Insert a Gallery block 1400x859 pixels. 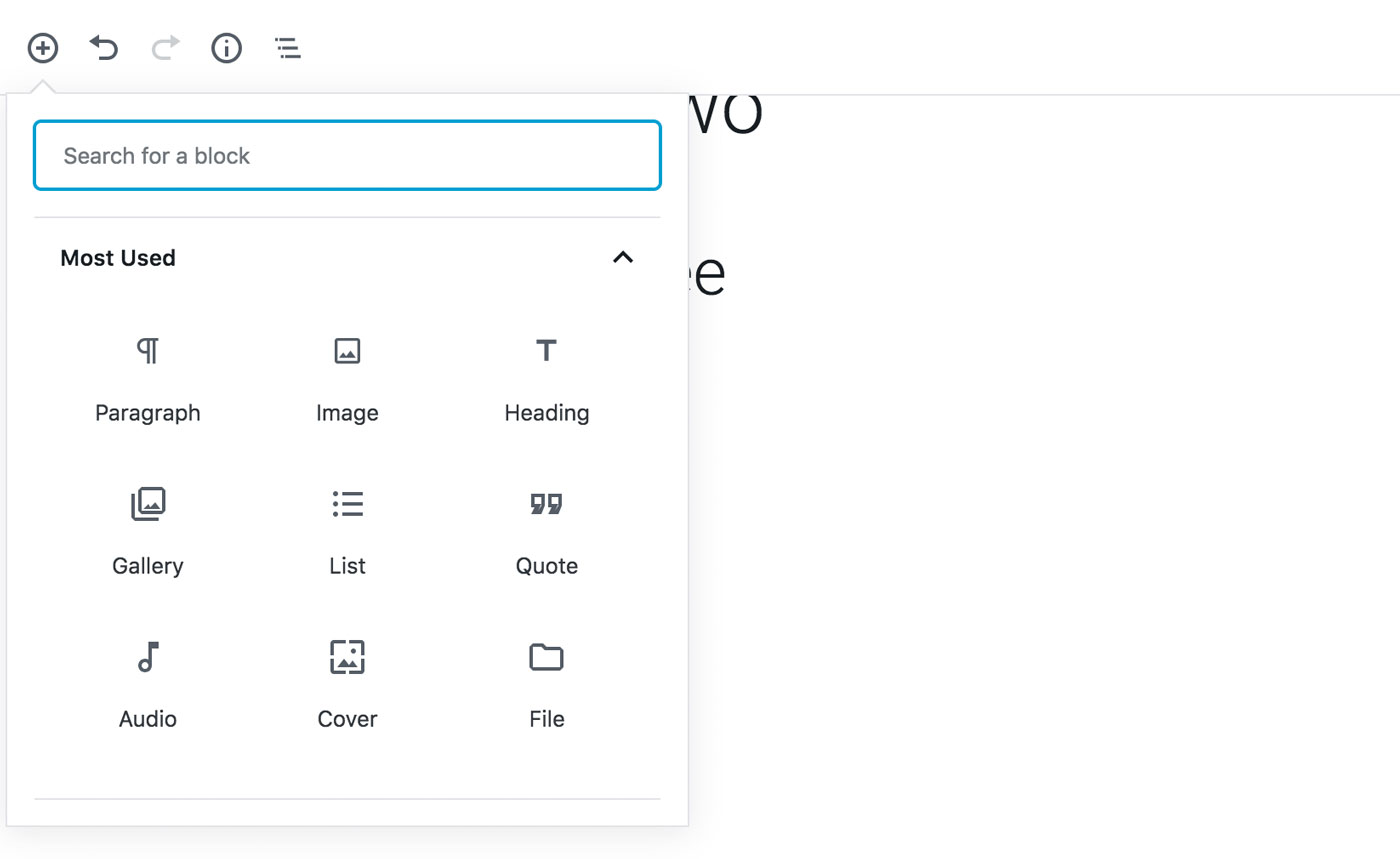pos(148,533)
